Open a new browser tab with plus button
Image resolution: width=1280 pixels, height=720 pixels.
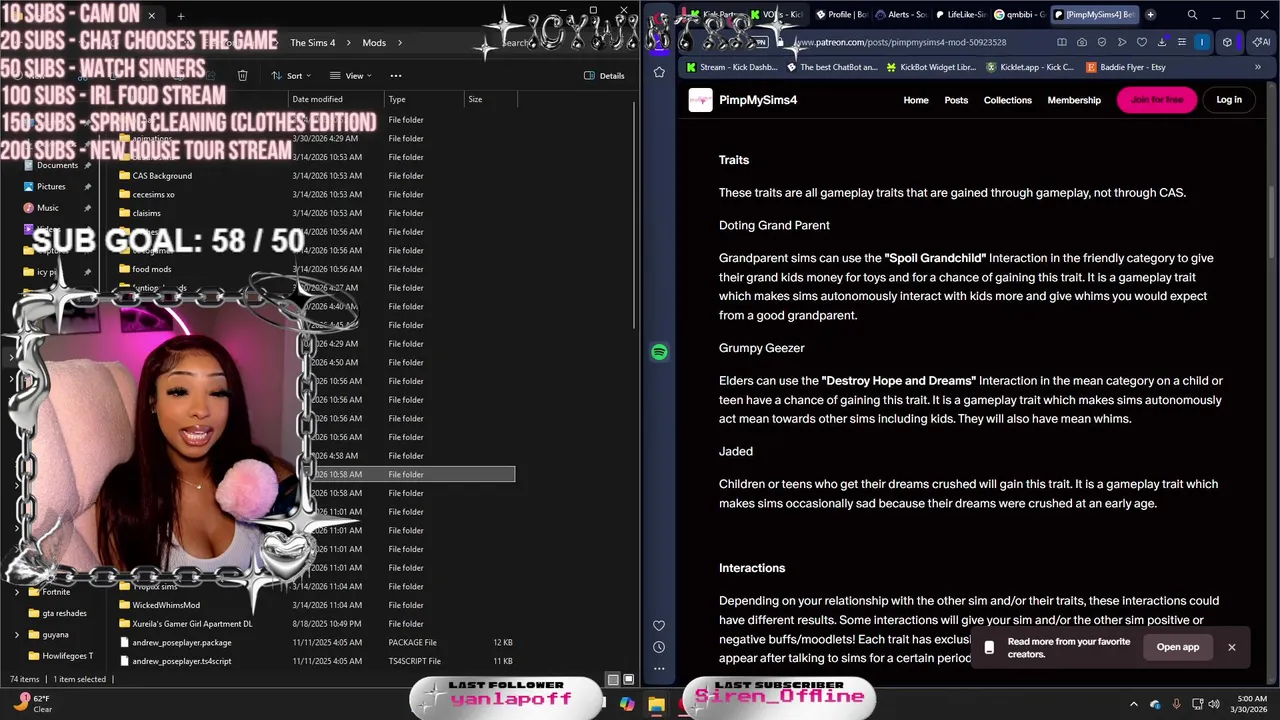coord(1150,15)
